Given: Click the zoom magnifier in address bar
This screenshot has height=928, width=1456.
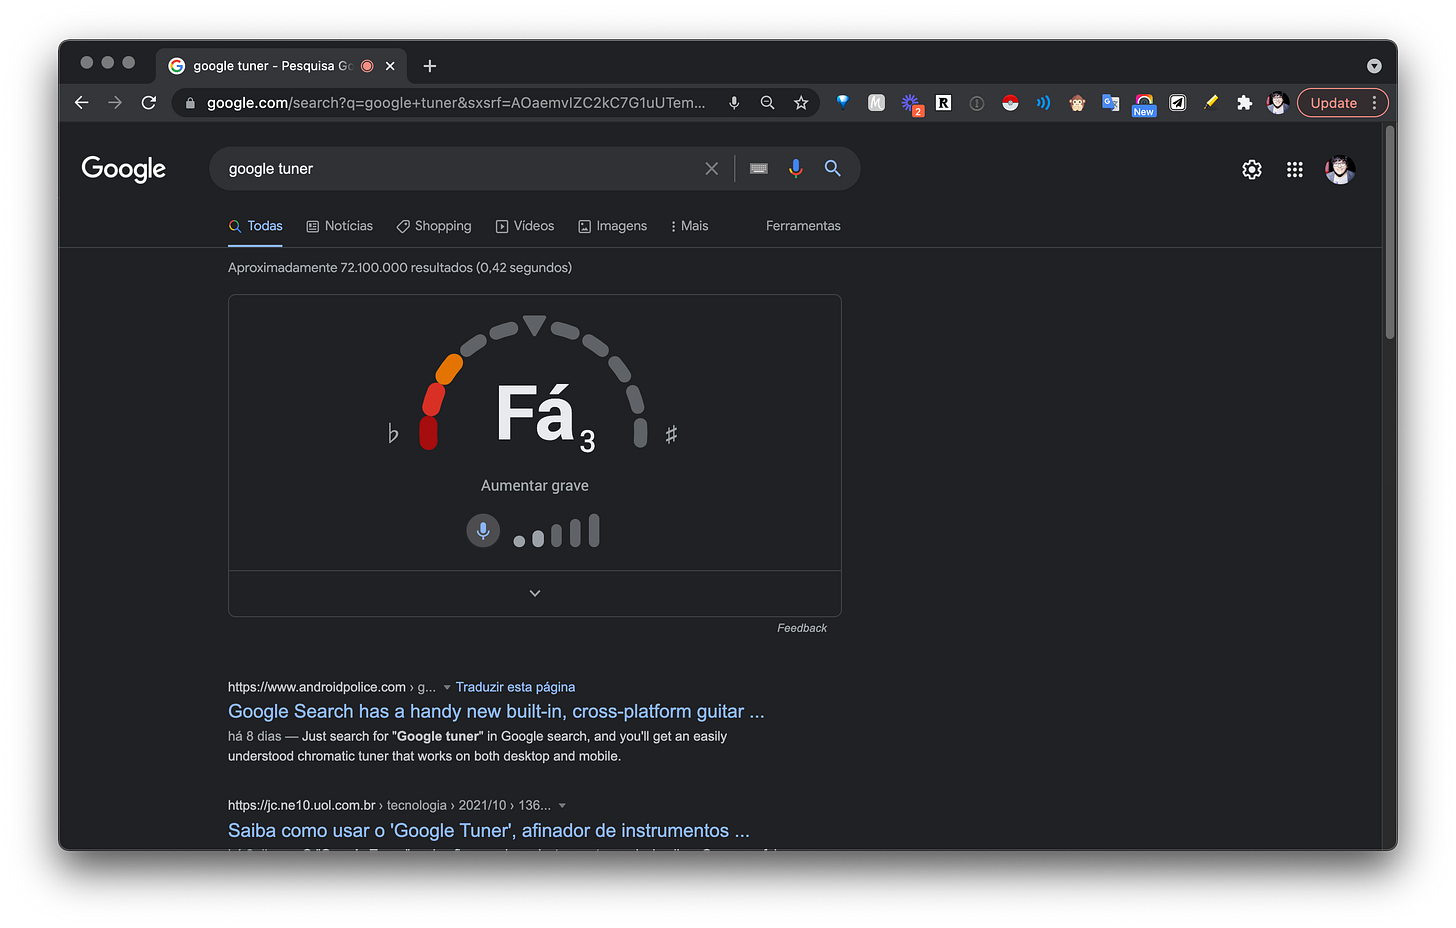Looking at the screenshot, I should (x=767, y=103).
